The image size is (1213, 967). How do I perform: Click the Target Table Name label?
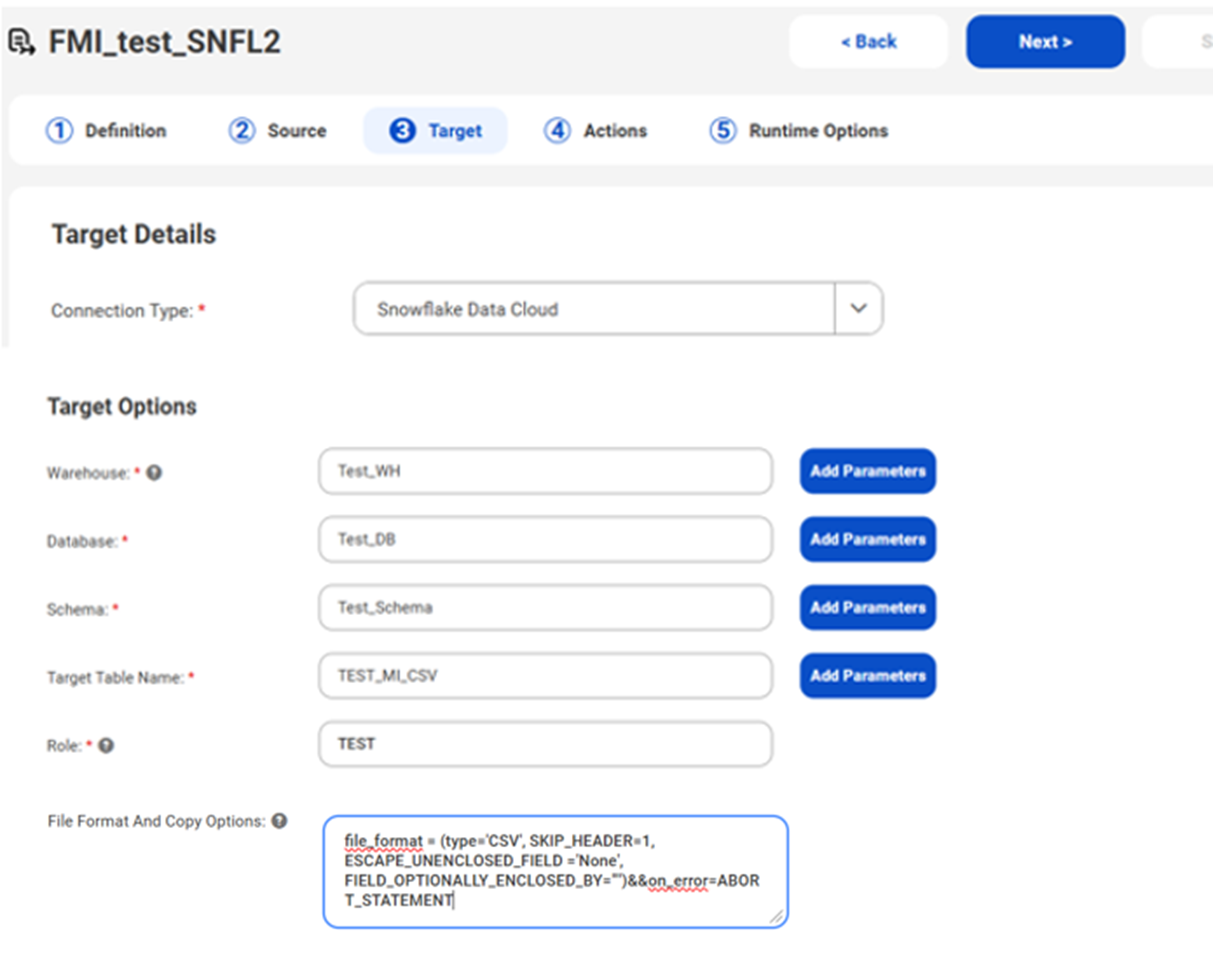[121, 677]
